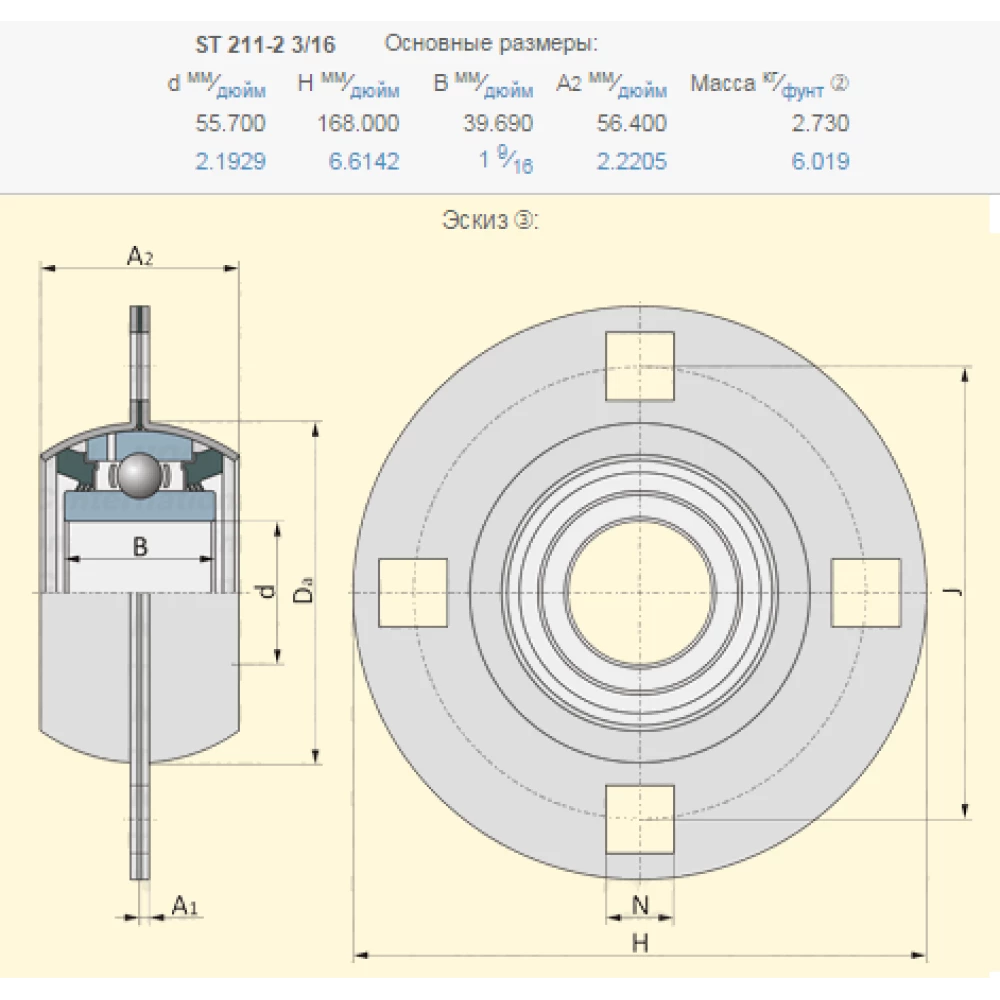Click the right square bolt hole on flange

[866, 593]
